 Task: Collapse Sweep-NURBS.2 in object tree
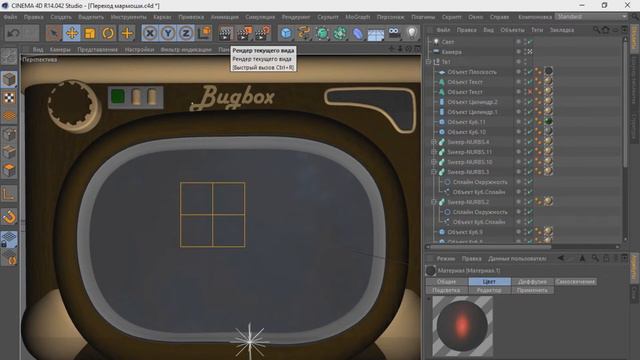(434, 202)
